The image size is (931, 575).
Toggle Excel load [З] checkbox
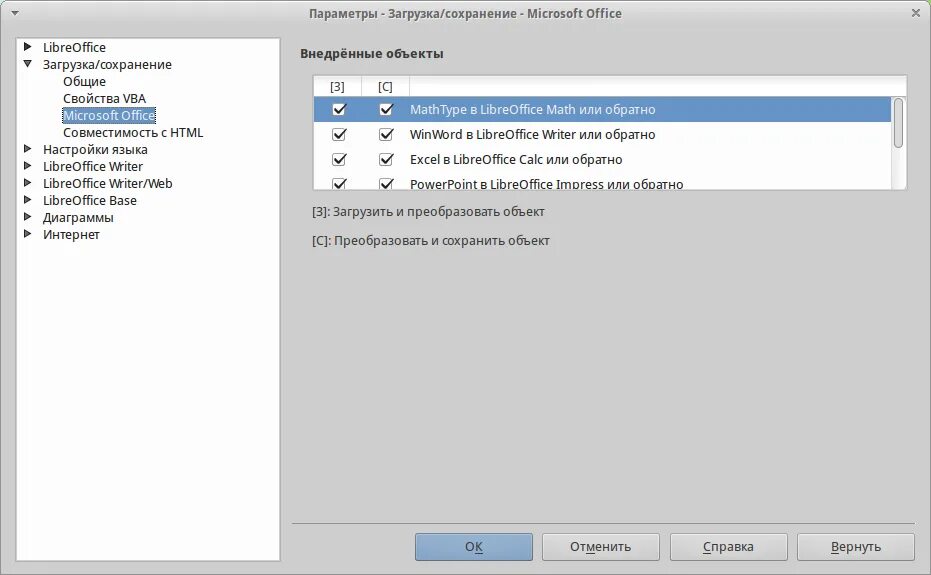[339, 159]
